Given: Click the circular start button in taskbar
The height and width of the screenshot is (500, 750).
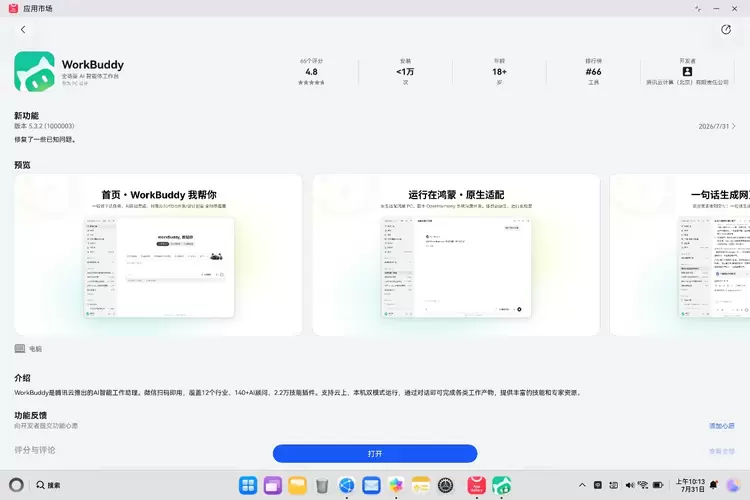Looking at the screenshot, I should (x=16, y=485).
